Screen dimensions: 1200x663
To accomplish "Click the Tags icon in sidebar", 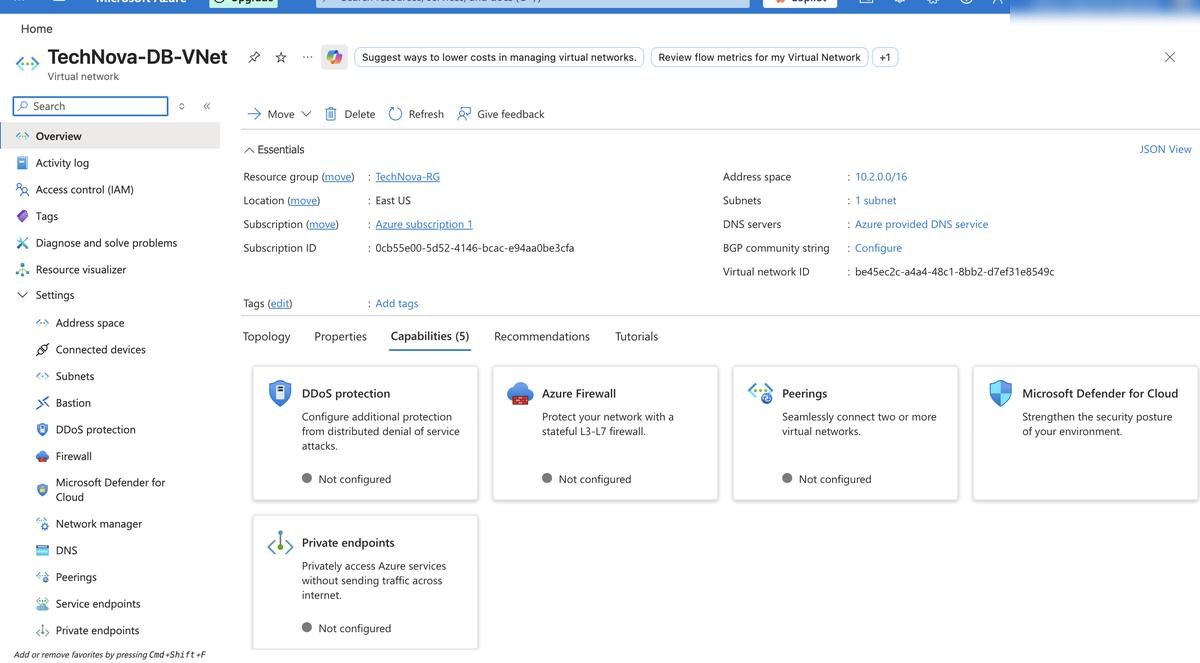I will tap(22, 216).
